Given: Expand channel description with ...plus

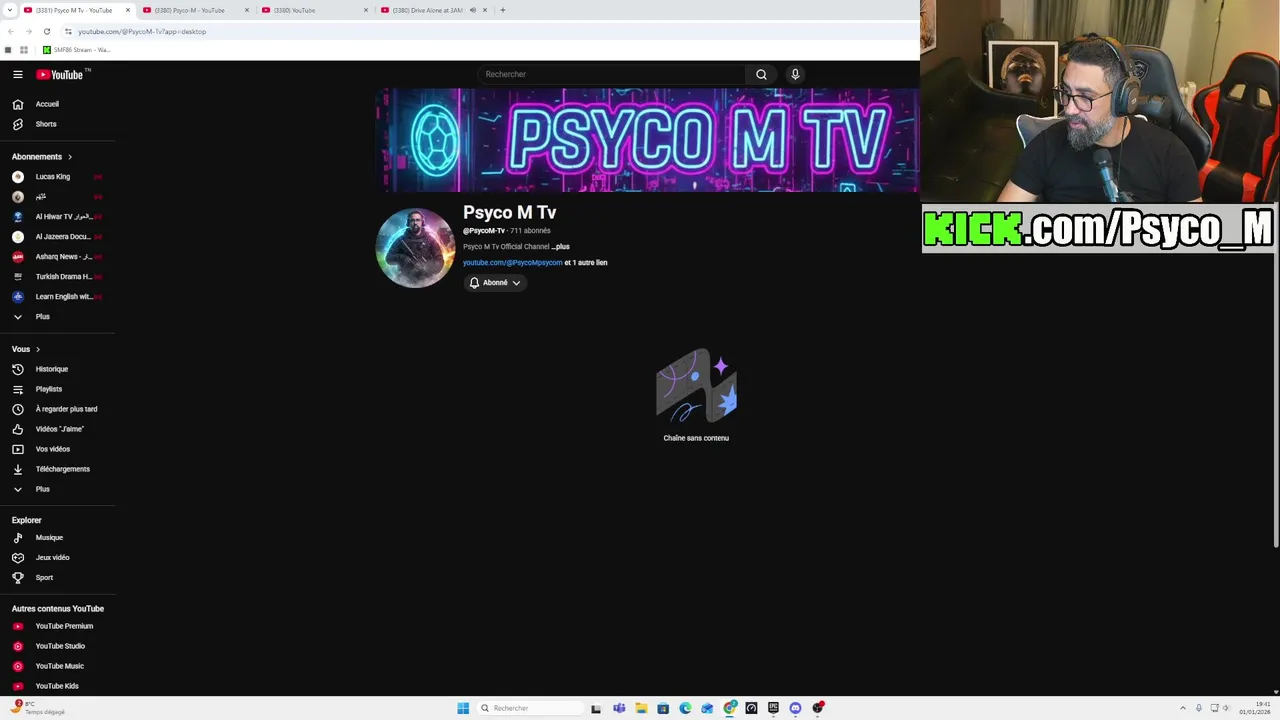Looking at the screenshot, I should pos(560,247).
